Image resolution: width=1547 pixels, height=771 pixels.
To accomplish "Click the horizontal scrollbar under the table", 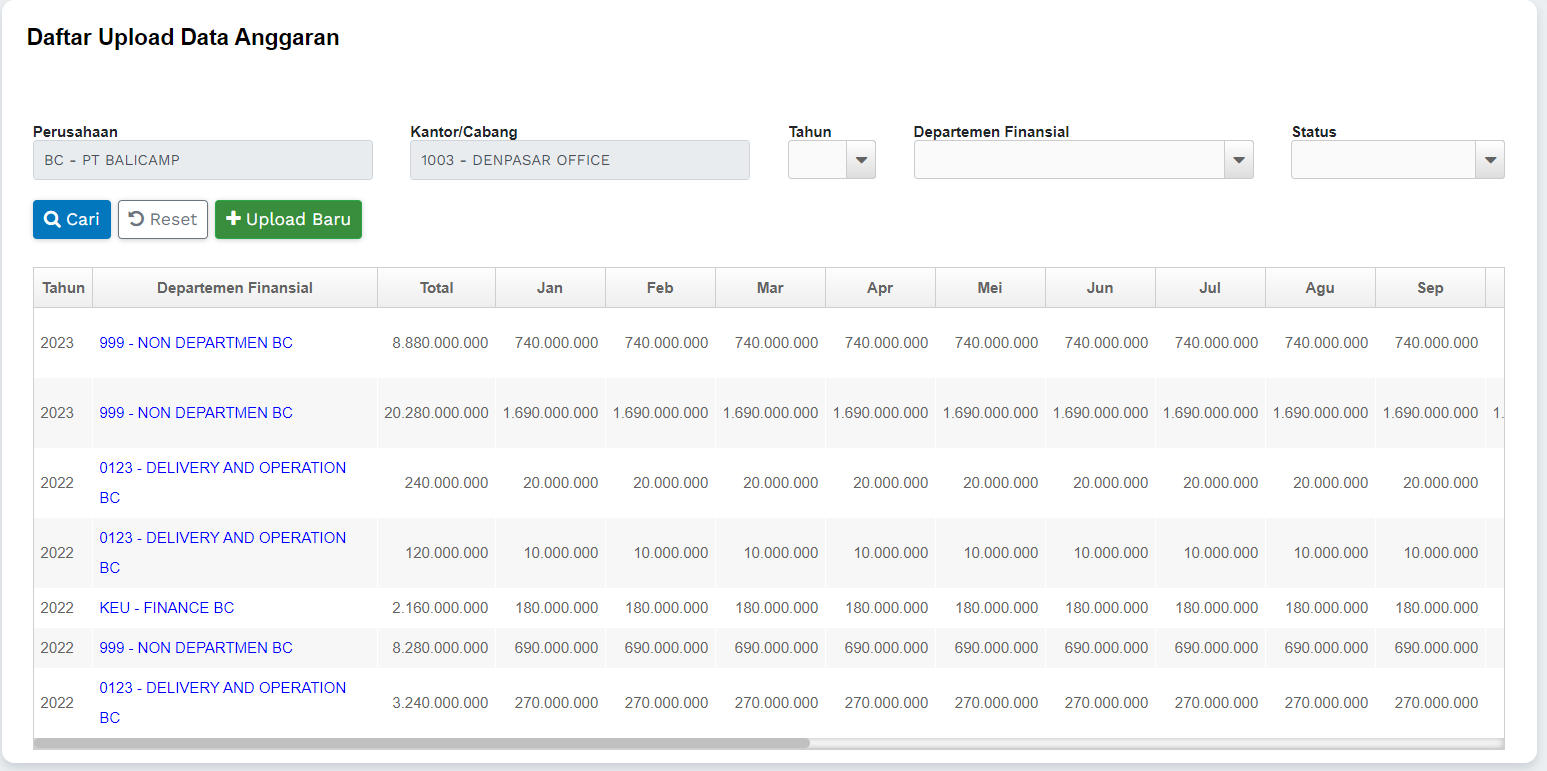I will tap(421, 744).
